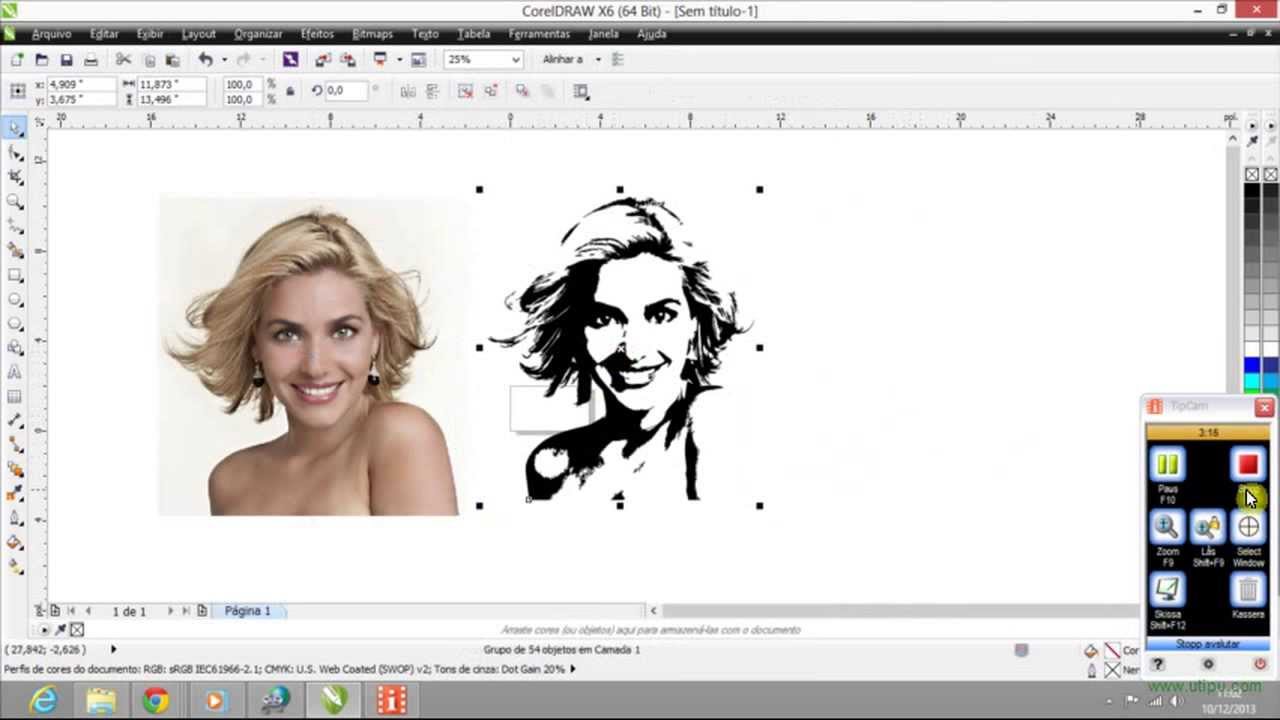Stop the TipCam recording with the red button

click(x=1247, y=465)
